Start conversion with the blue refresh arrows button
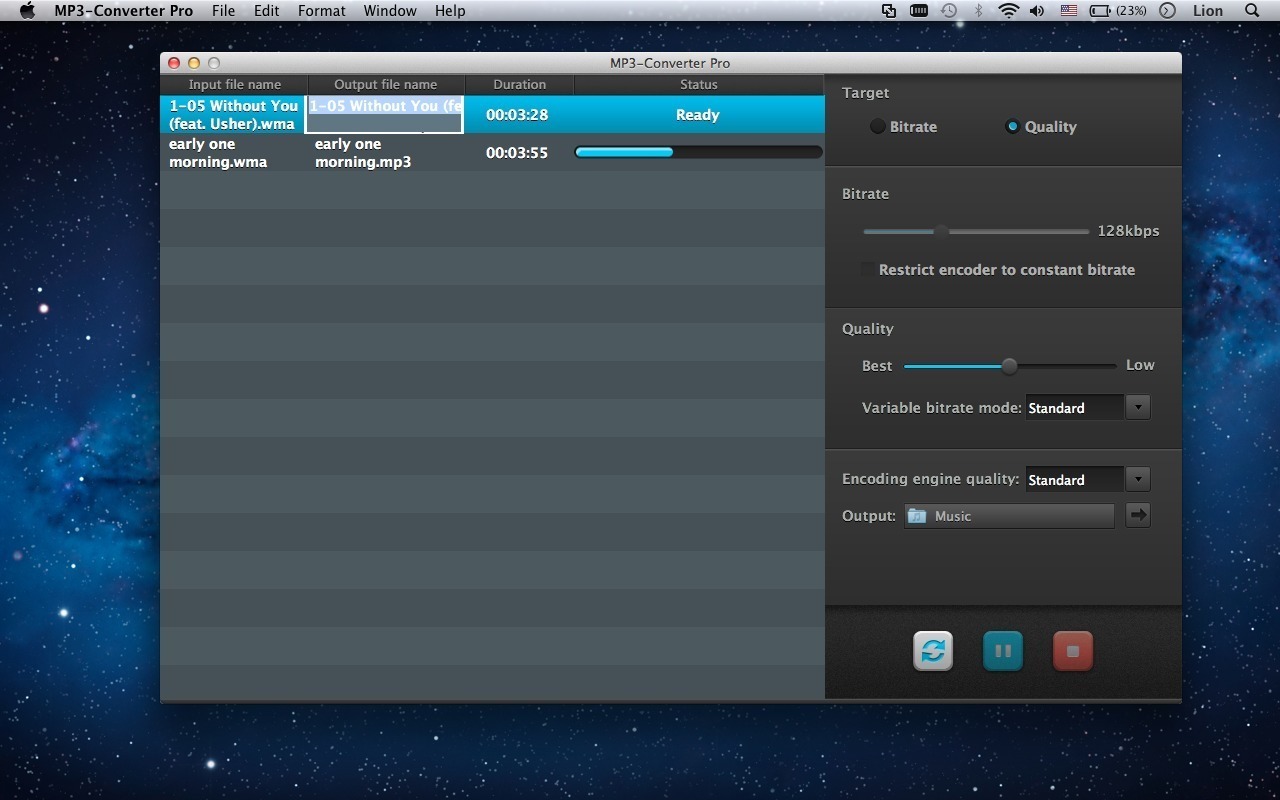Screen dimensions: 1280x800 tap(932, 651)
